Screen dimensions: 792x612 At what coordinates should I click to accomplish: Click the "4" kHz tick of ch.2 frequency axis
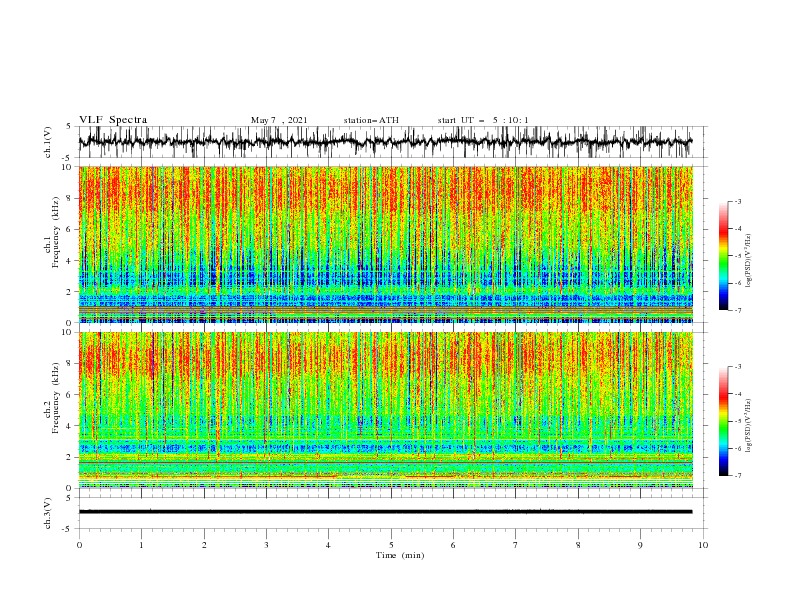70,426
